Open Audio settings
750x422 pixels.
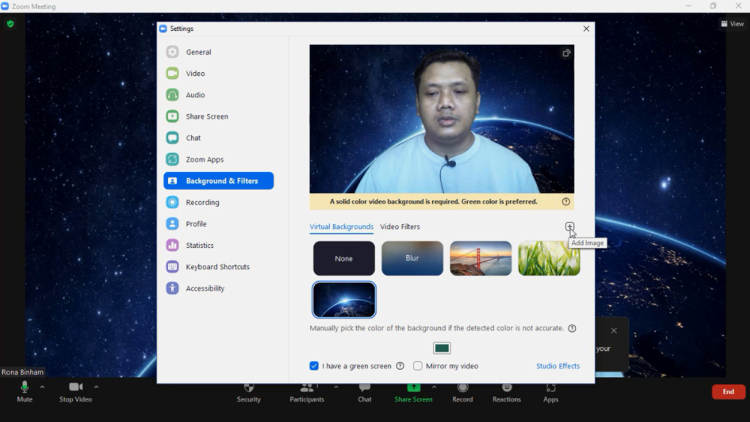click(219, 95)
